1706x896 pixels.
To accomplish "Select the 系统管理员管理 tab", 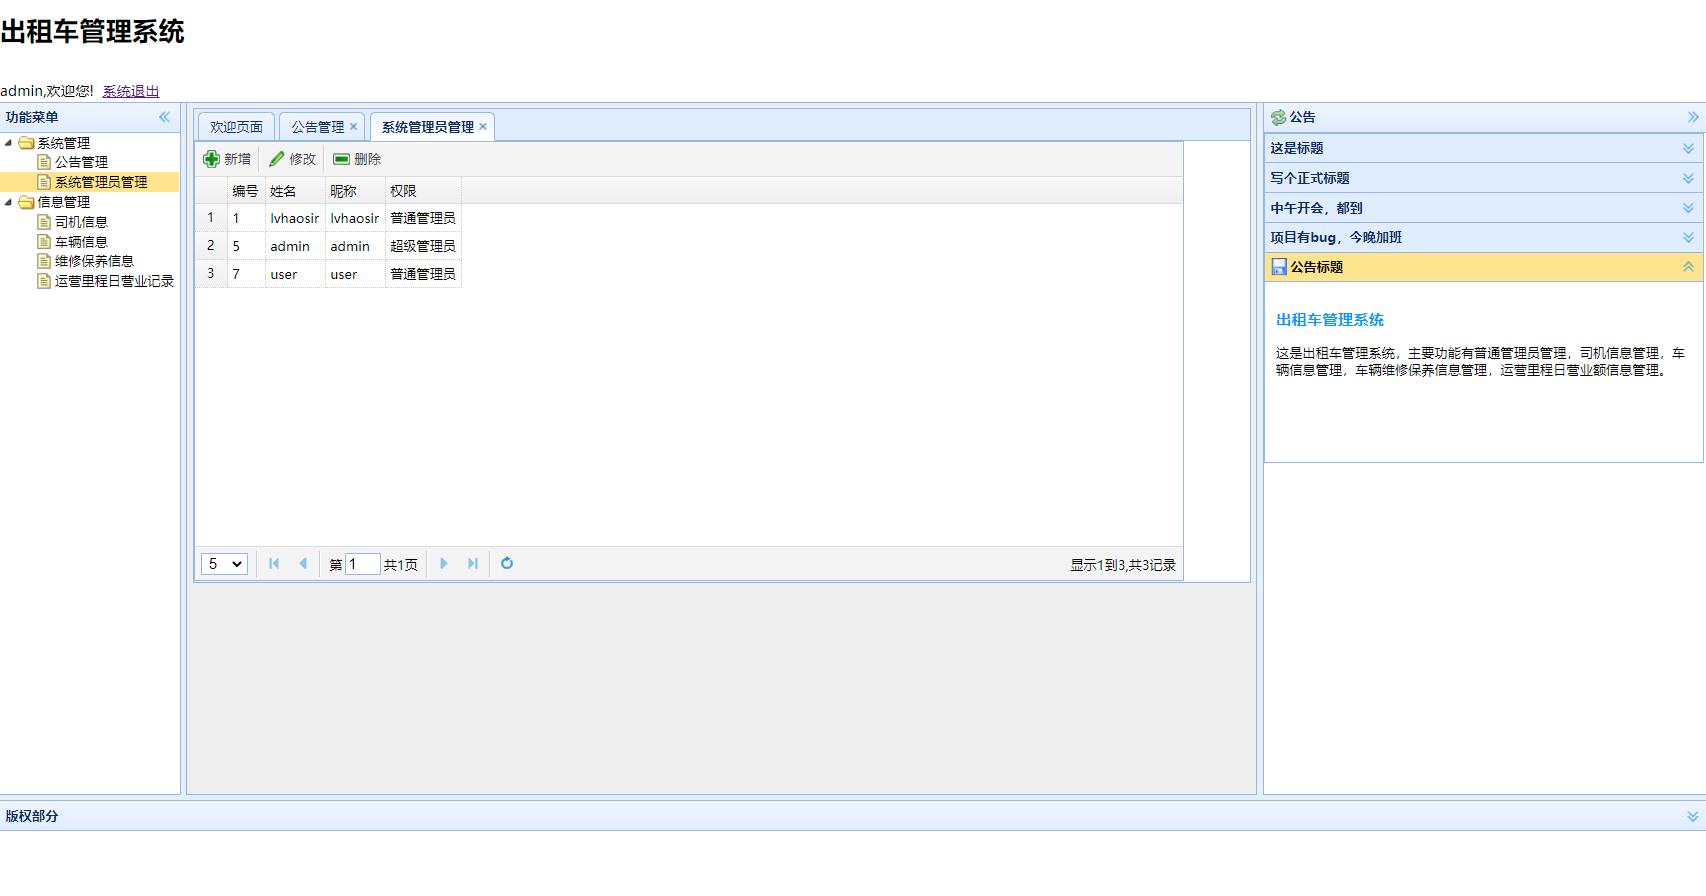I will point(428,127).
